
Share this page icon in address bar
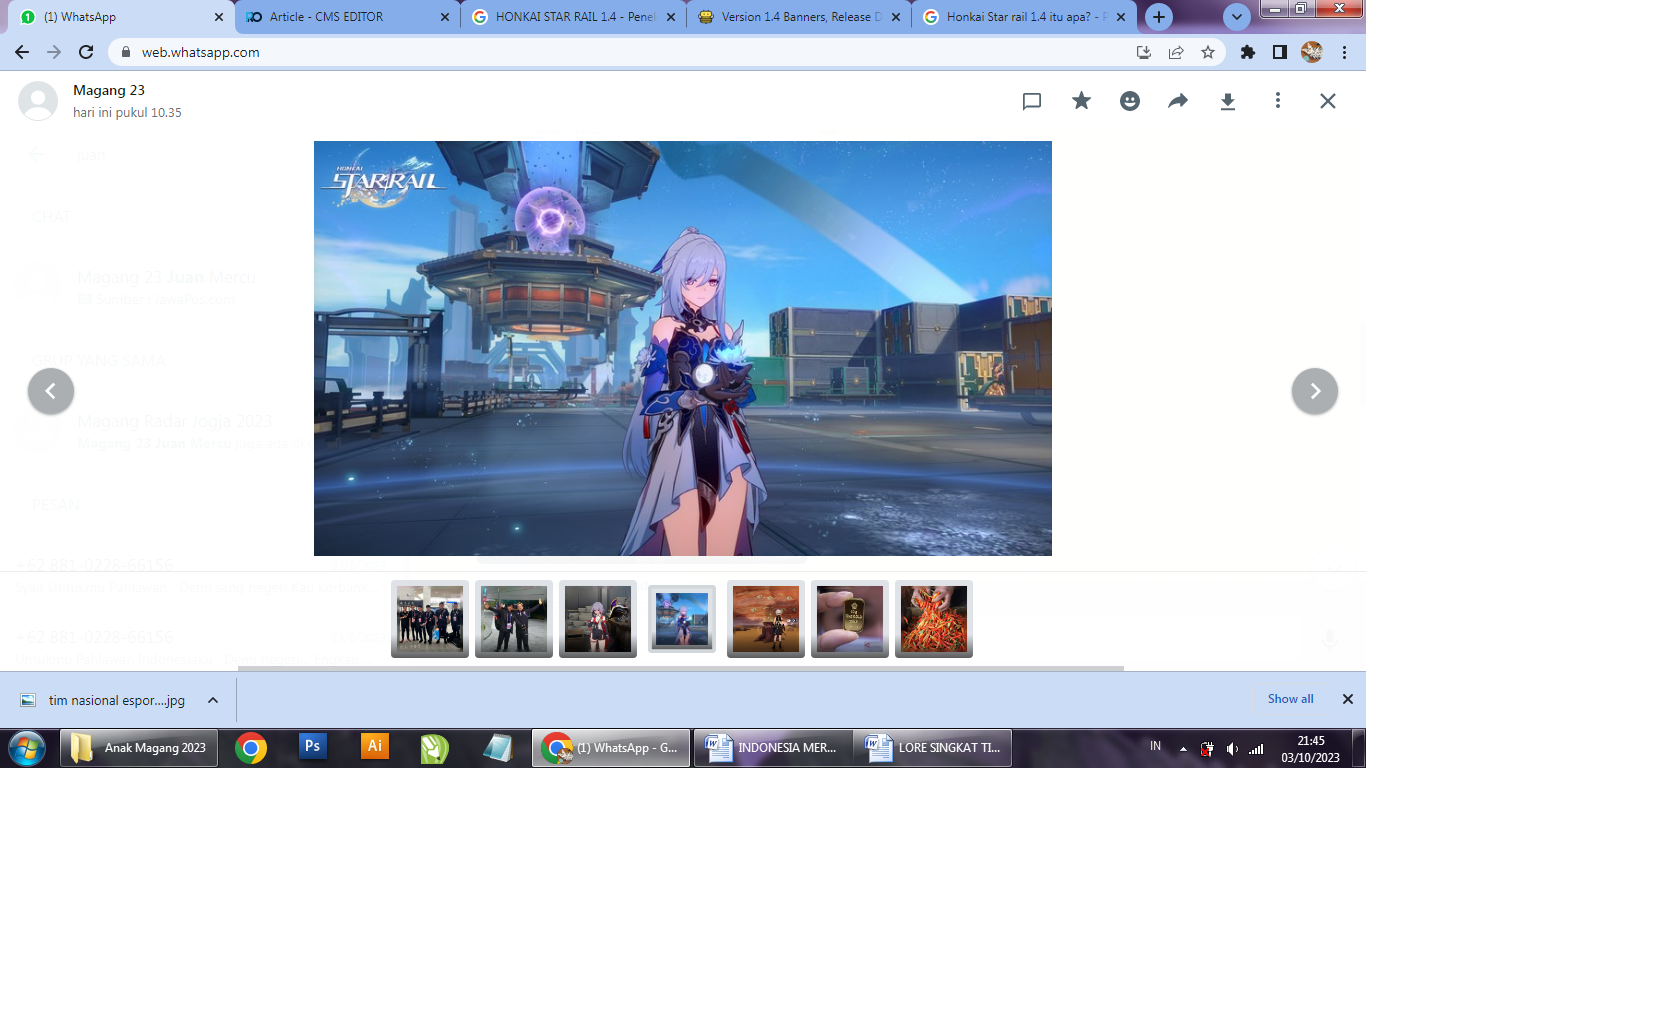[1176, 52]
